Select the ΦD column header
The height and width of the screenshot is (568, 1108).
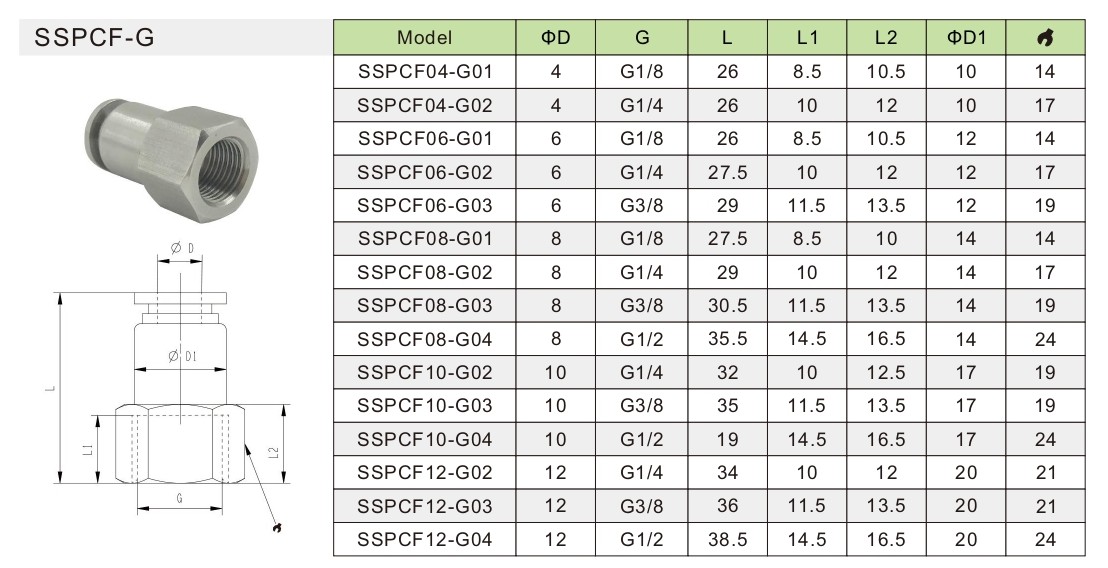coord(556,38)
